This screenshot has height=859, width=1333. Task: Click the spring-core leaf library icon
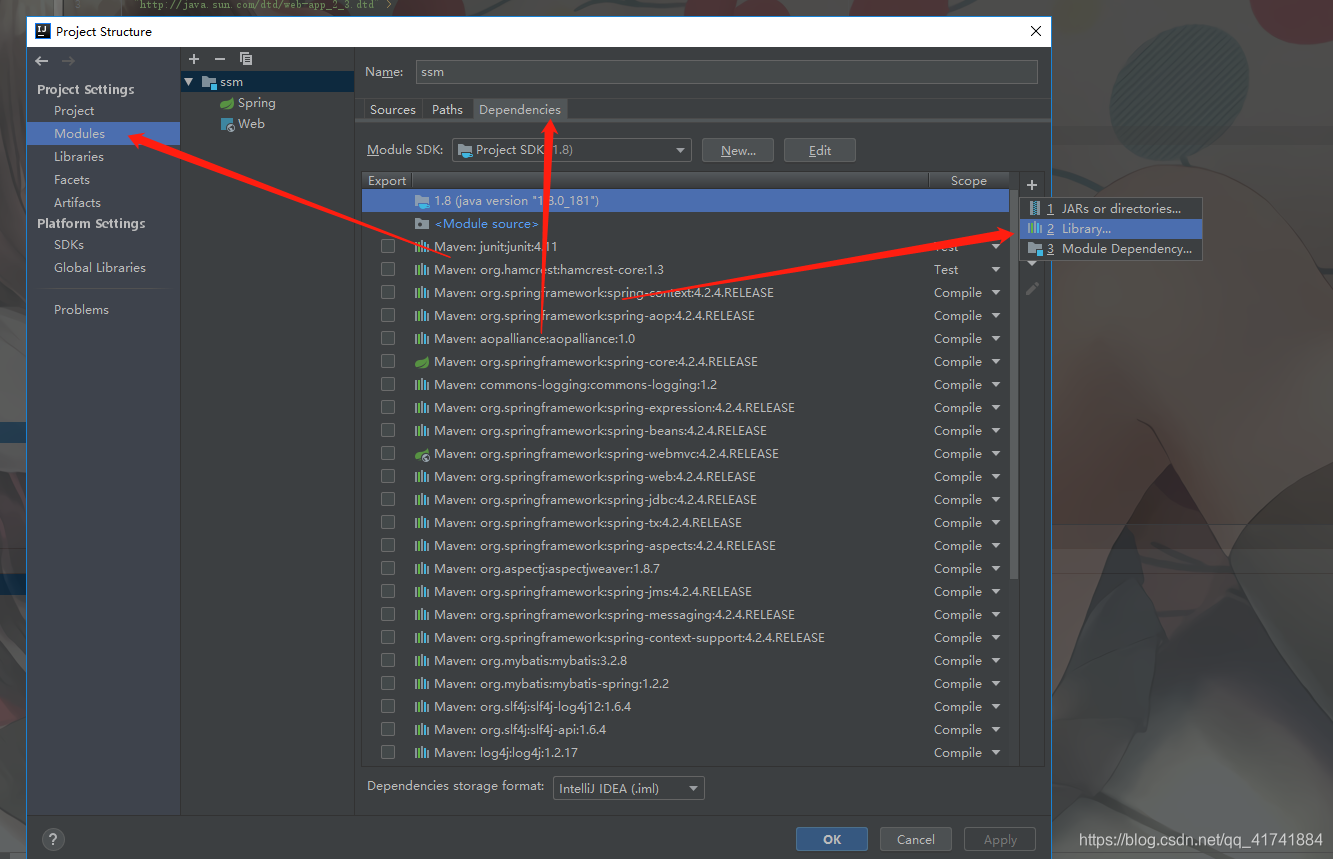click(422, 362)
